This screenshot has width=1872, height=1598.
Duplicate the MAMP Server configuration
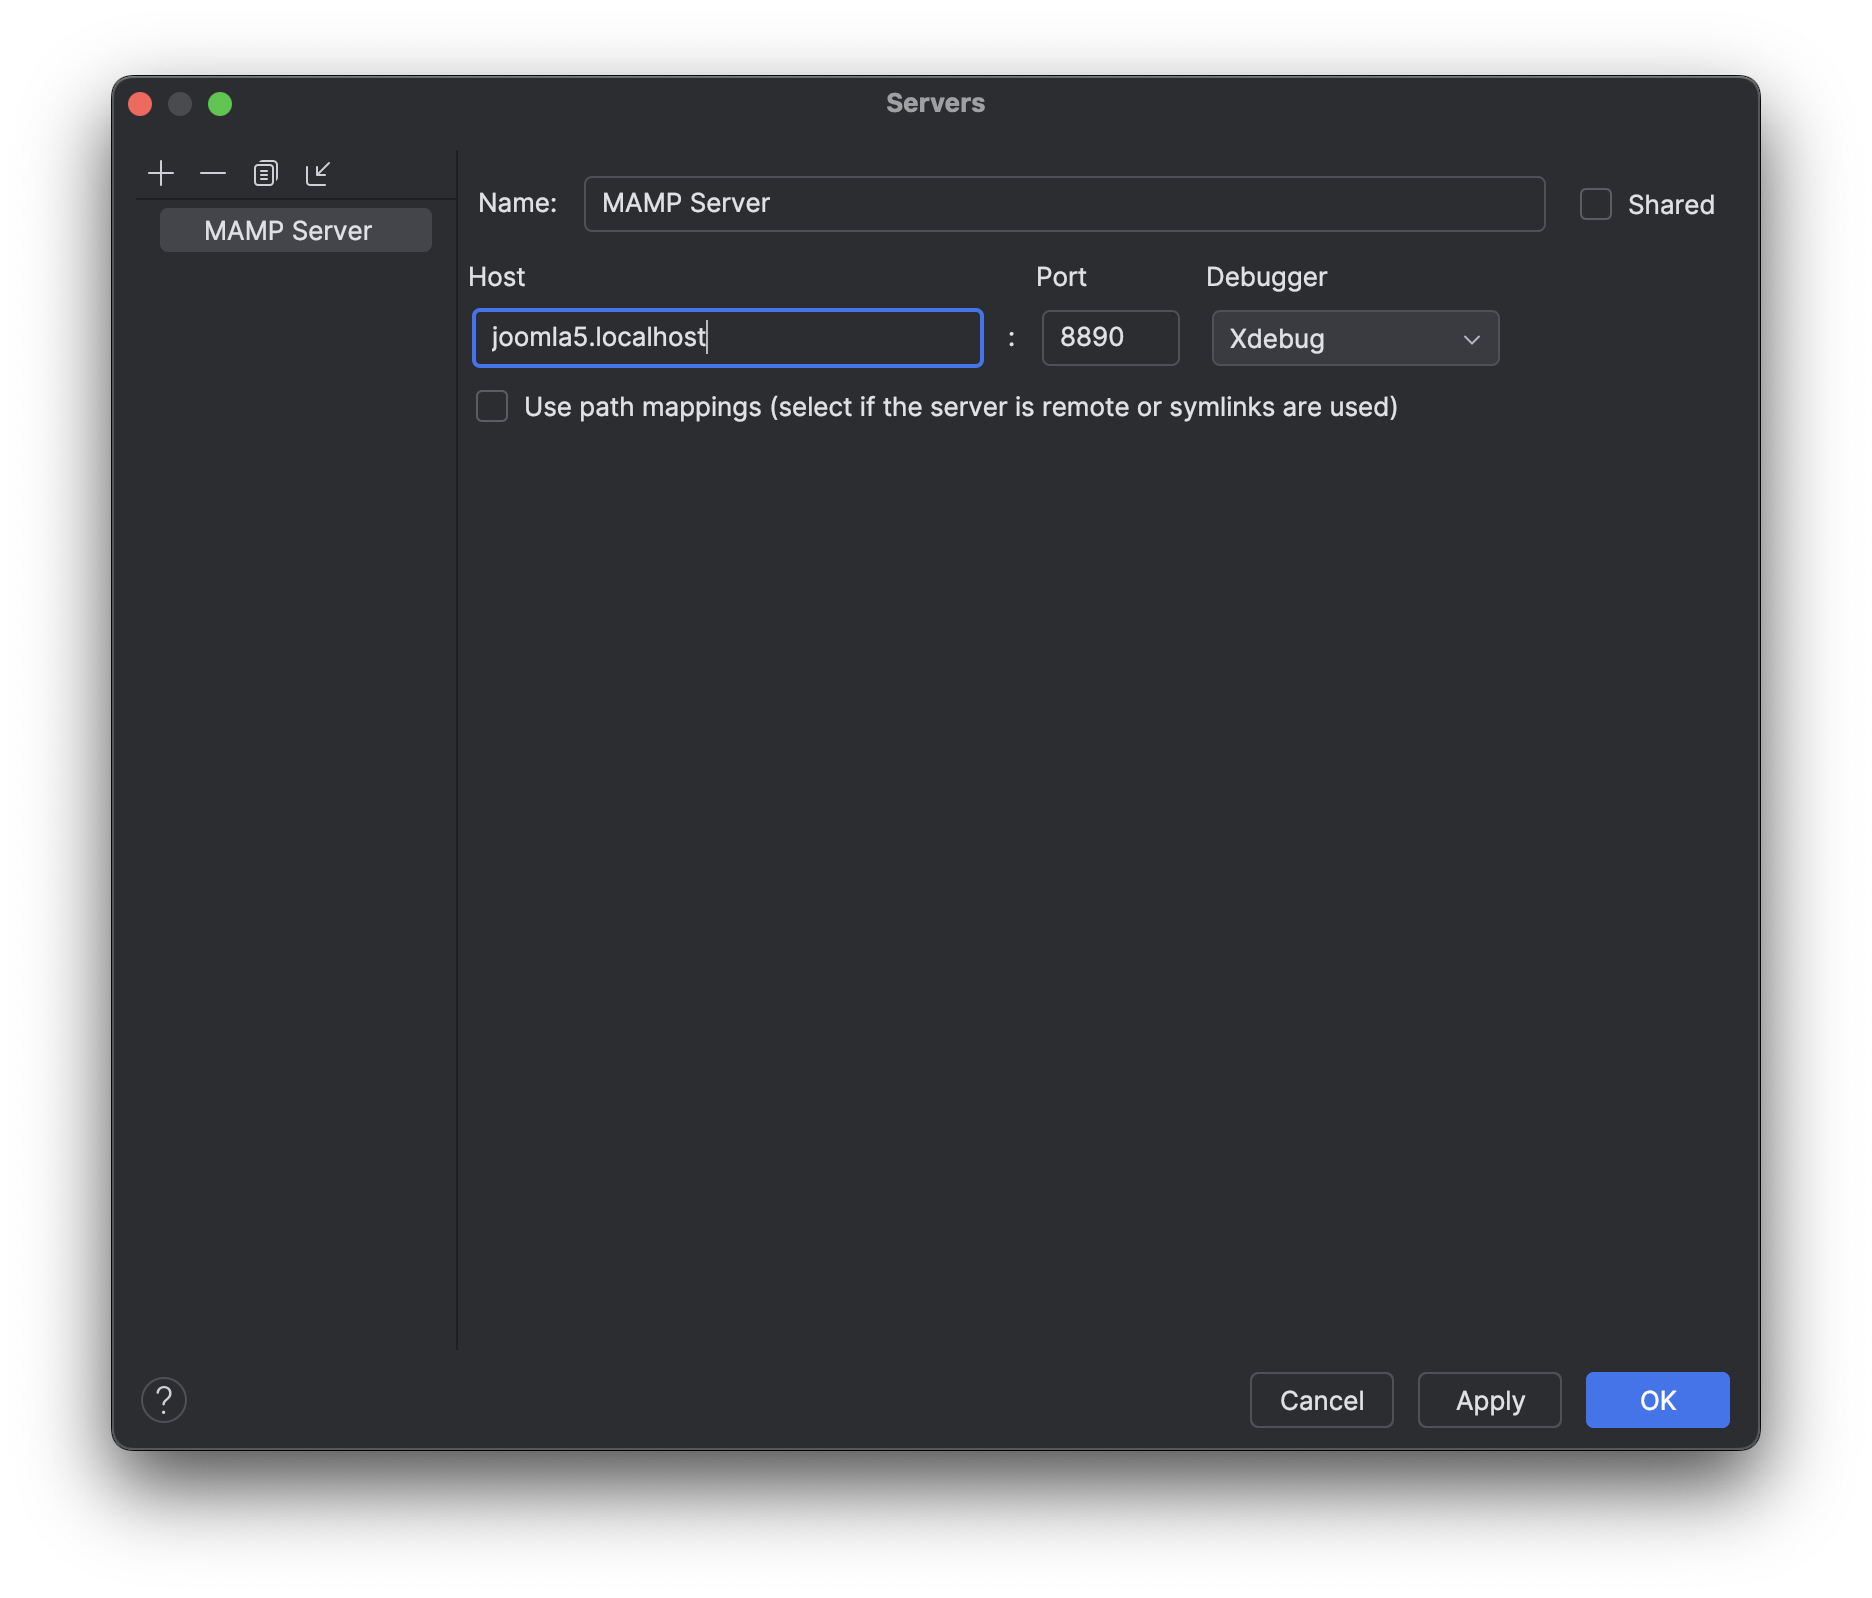(x=265, y=172)
